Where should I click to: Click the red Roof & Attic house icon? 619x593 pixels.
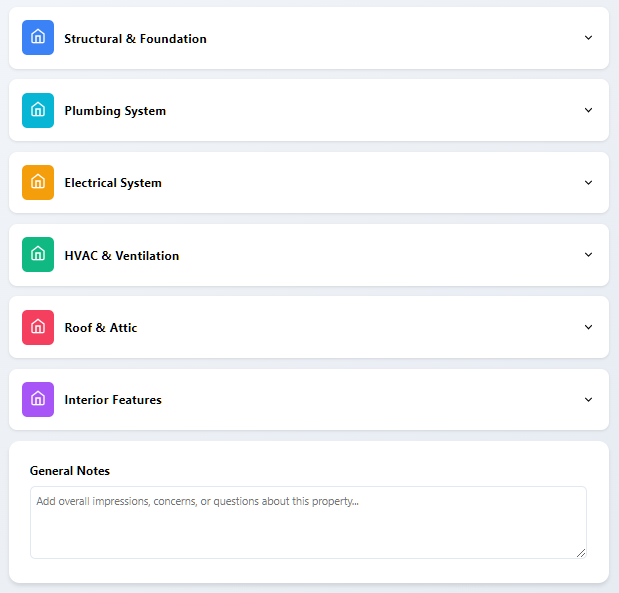38,327
